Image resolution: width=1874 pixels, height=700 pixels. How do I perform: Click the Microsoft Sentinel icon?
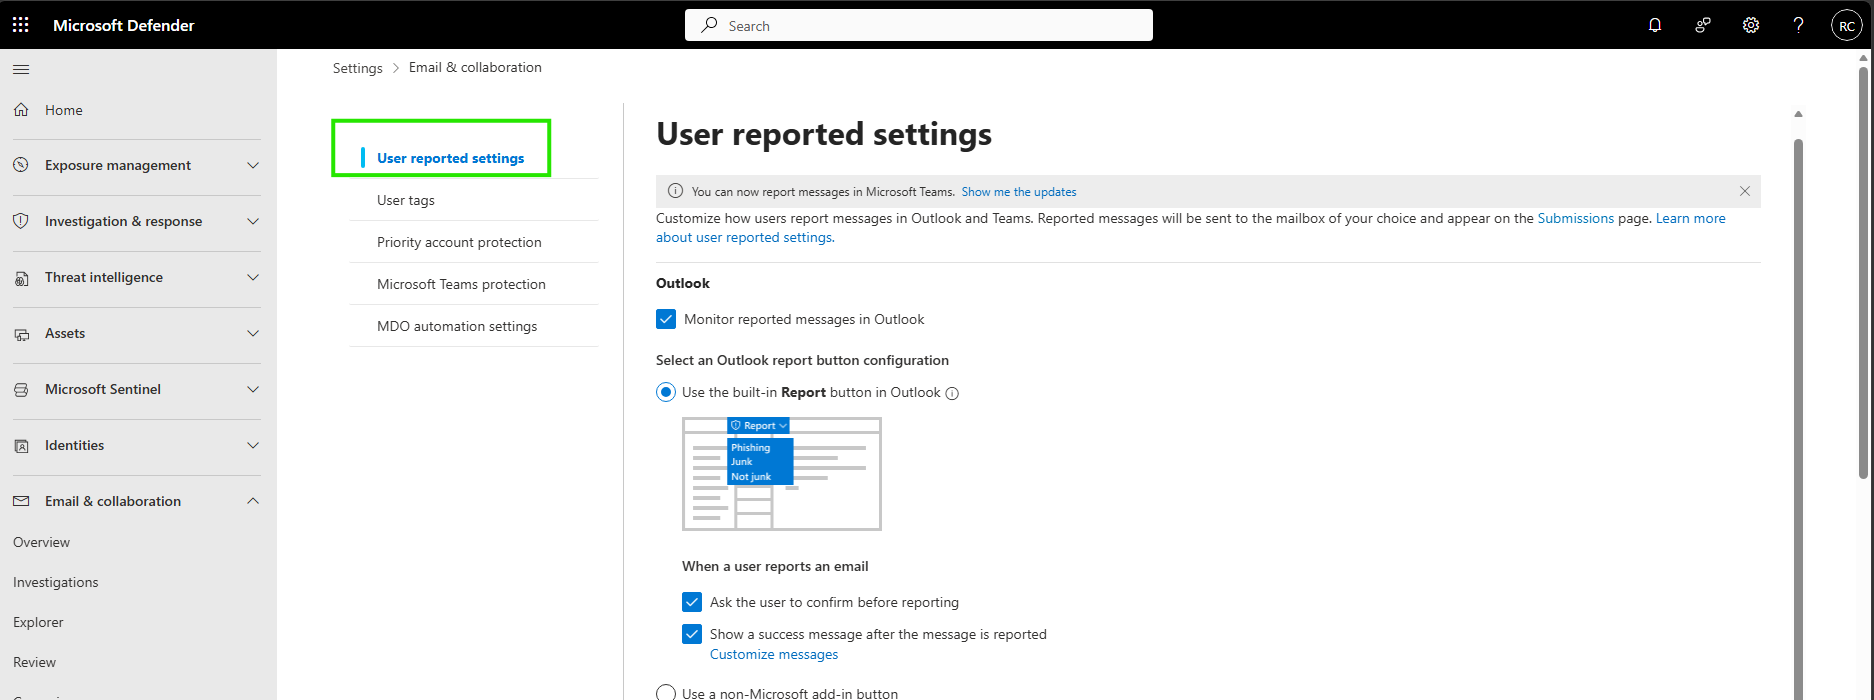(x=21, y=390)
